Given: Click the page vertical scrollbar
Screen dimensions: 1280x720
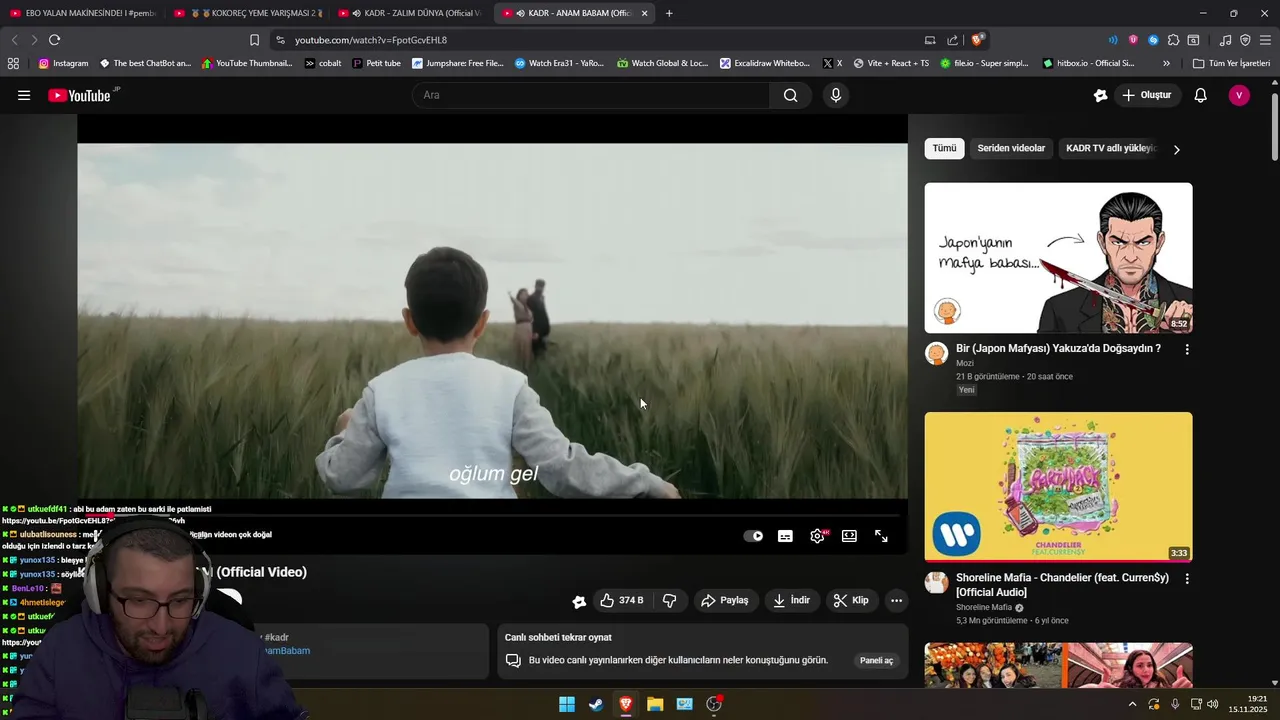Looking at the screenshot, I should (x=1274, y=126).
